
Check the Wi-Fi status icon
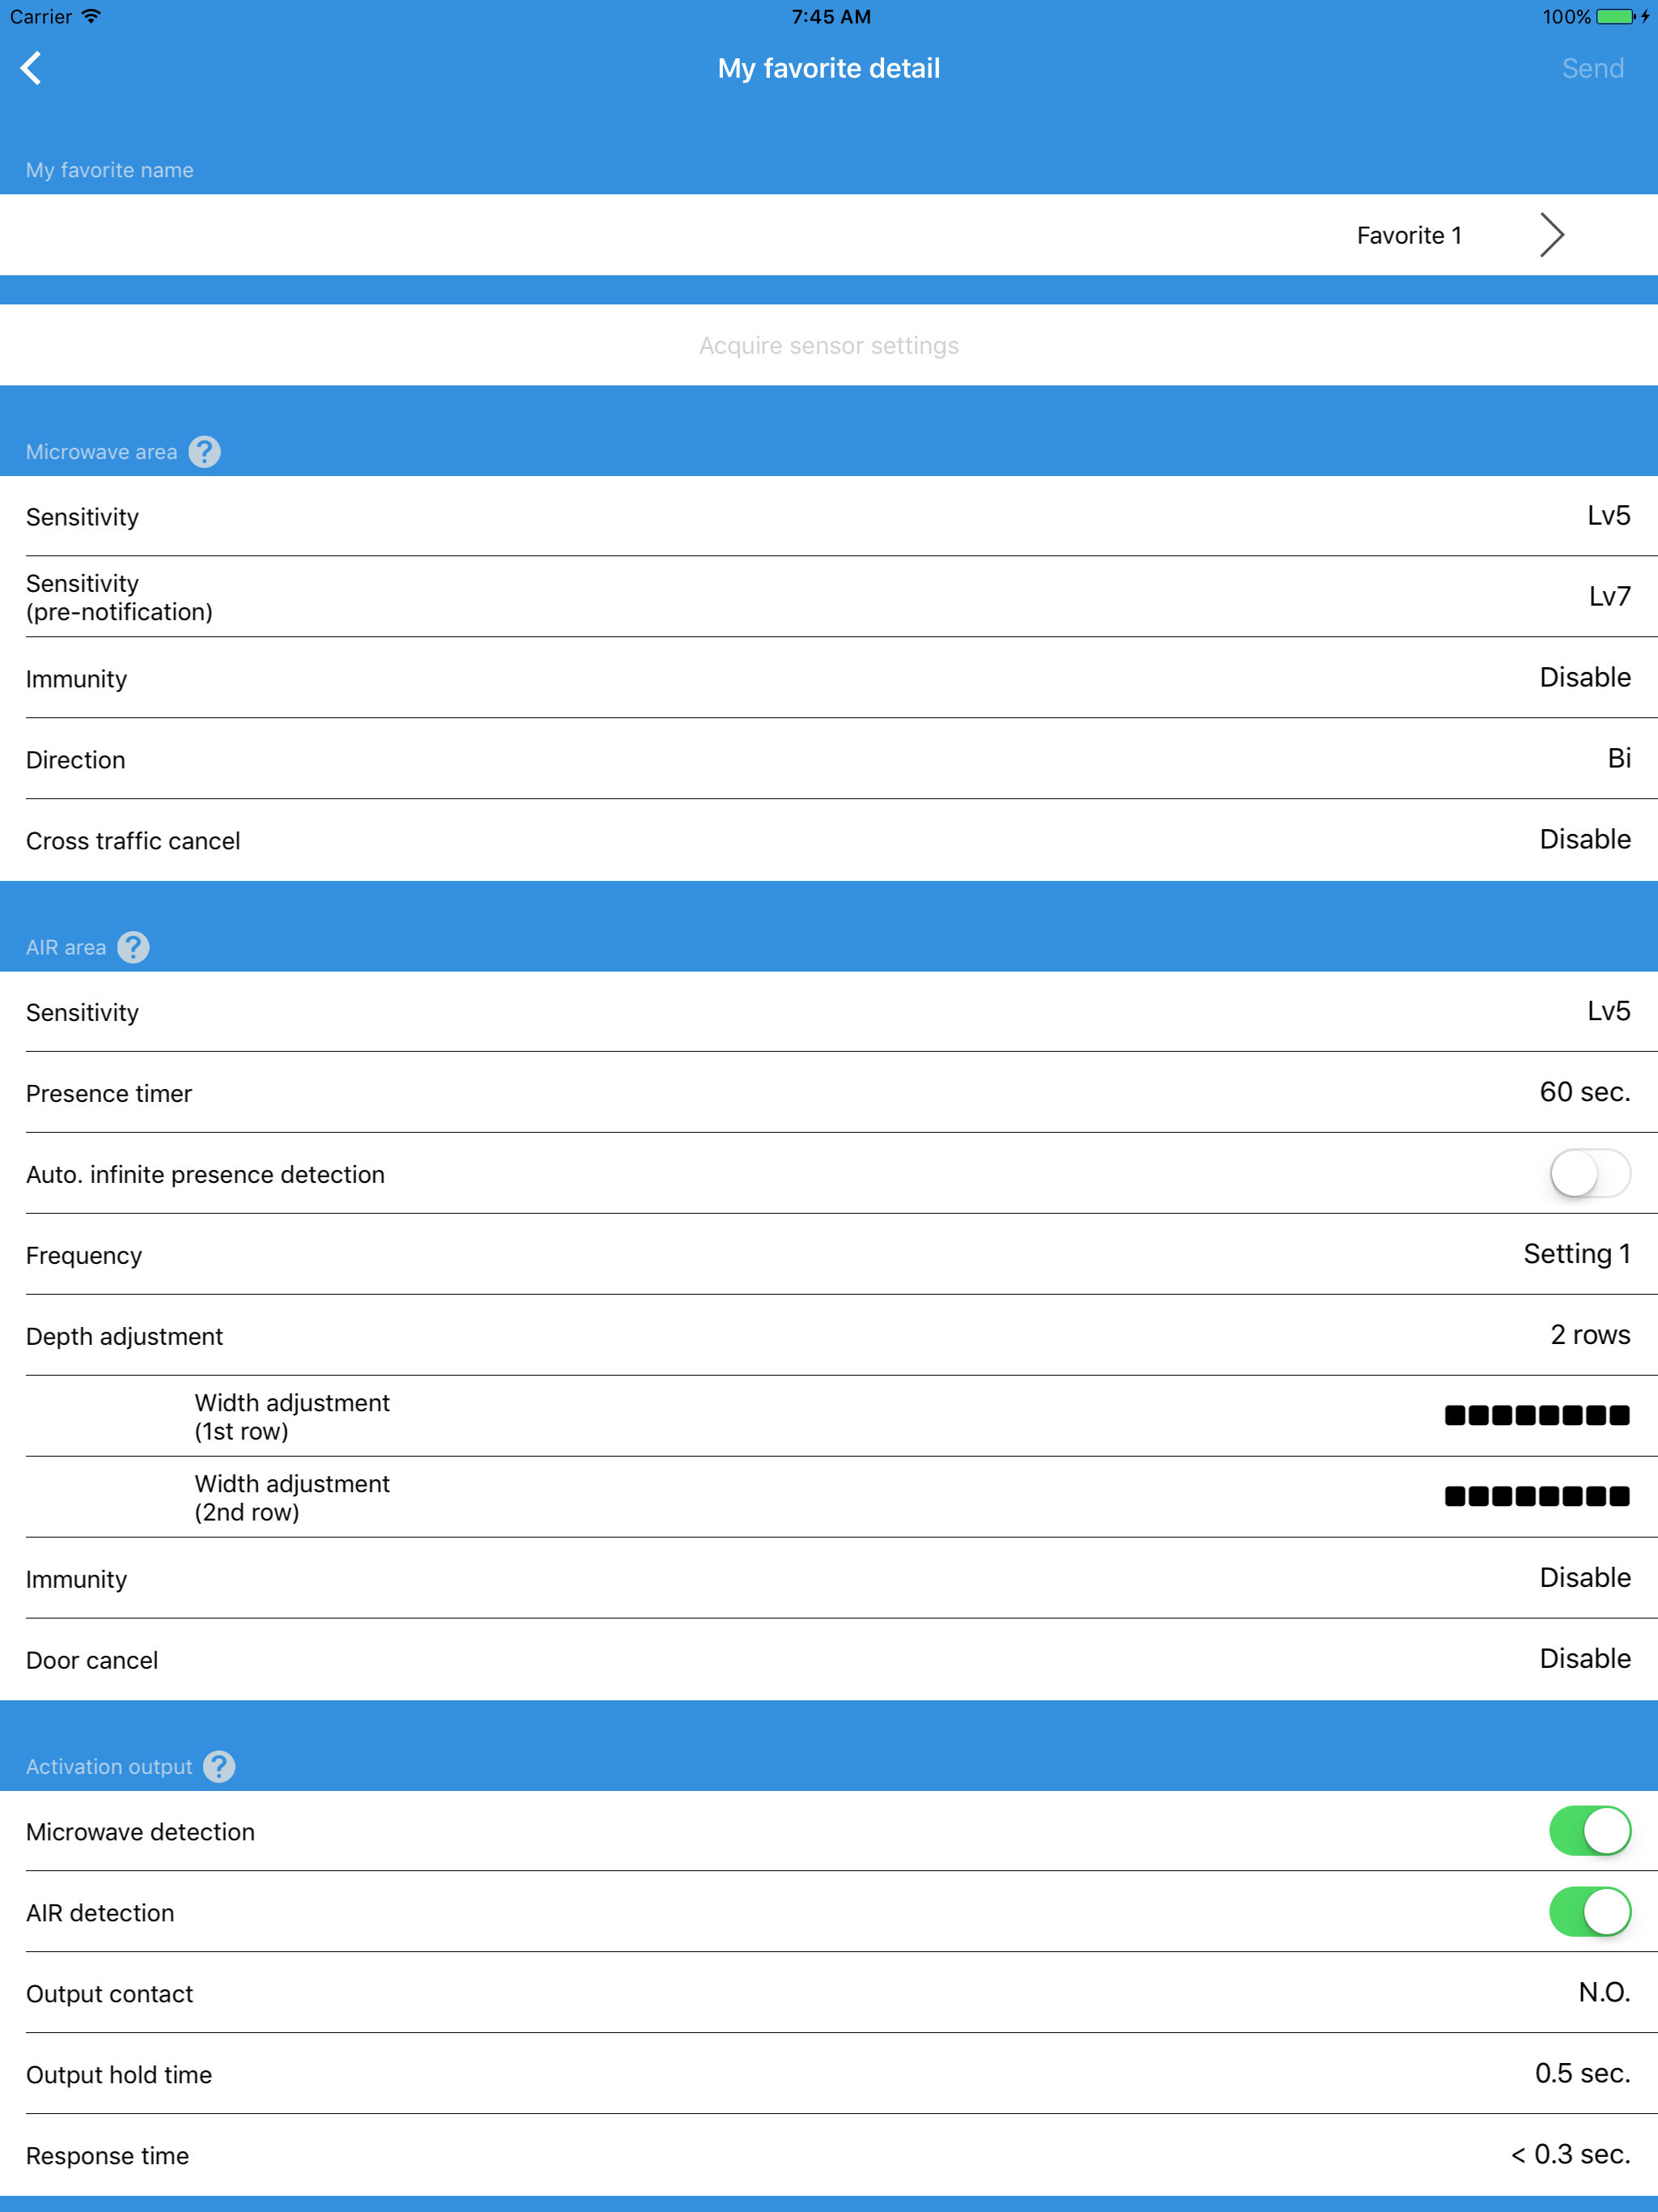tap(91, 16)
